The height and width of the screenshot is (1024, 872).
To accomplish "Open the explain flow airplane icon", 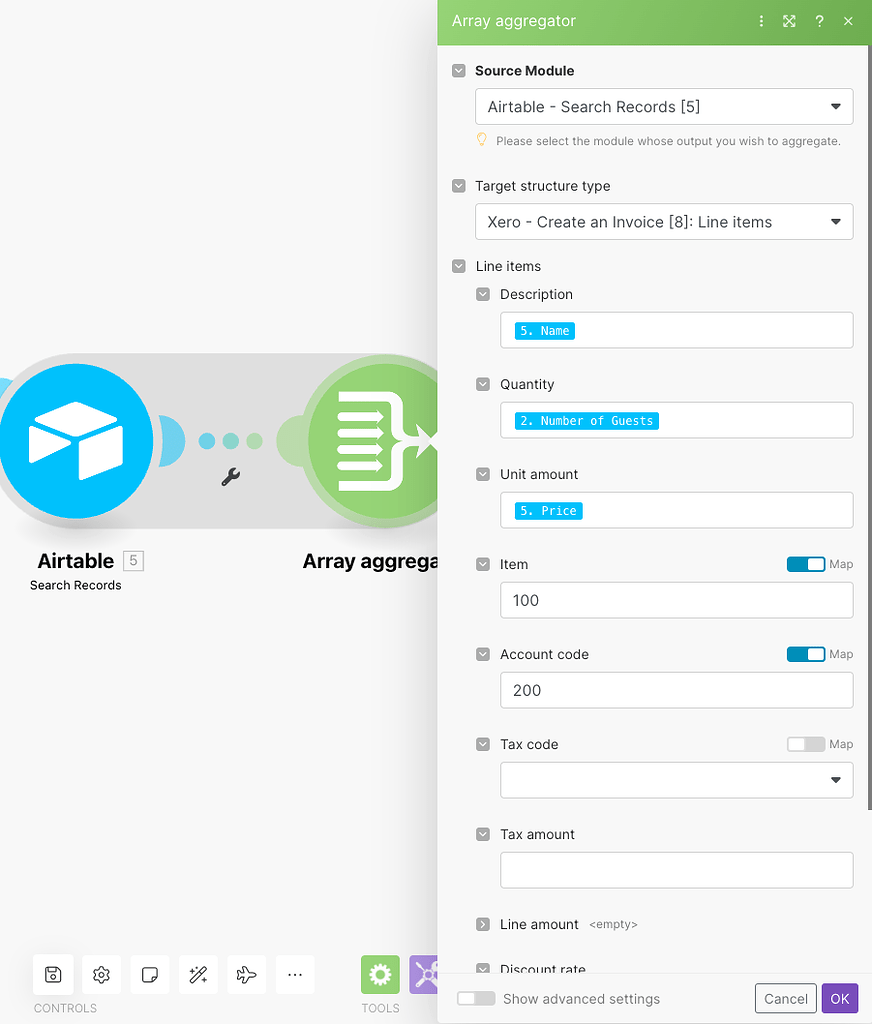I will point(246,975).
